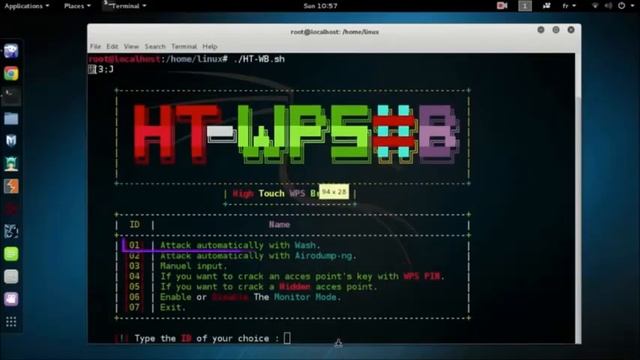The image size is (640, 360).
Task: Open the green notes icon in the dock
Action: tap(11, 254)
